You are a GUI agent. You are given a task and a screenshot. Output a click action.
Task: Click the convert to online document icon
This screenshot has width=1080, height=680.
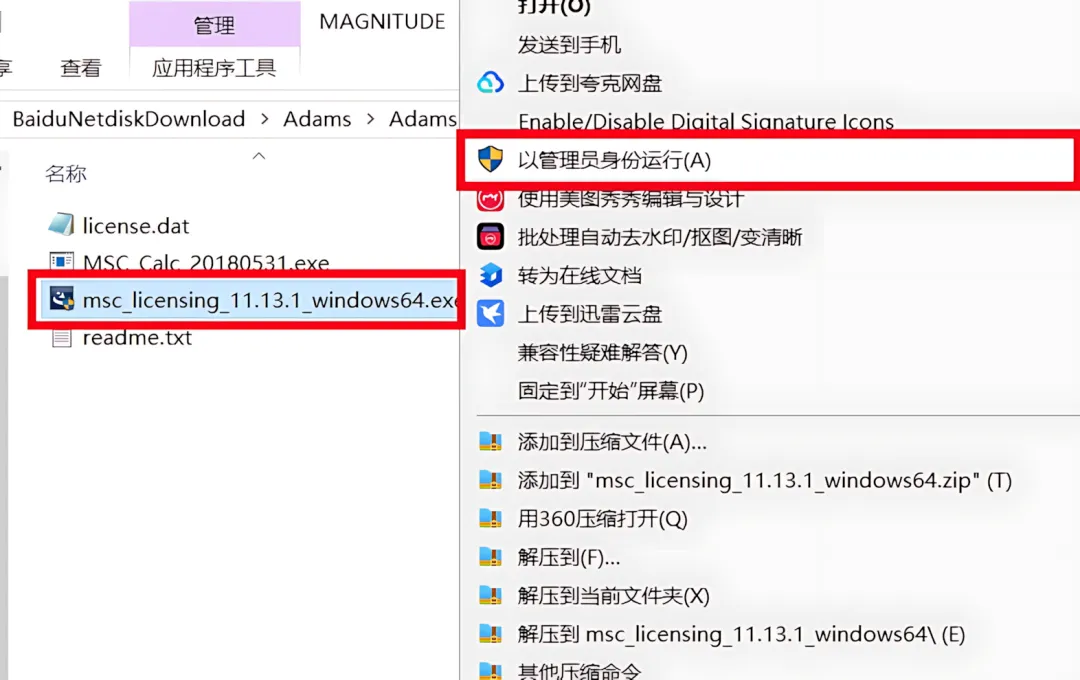[490, 276]
